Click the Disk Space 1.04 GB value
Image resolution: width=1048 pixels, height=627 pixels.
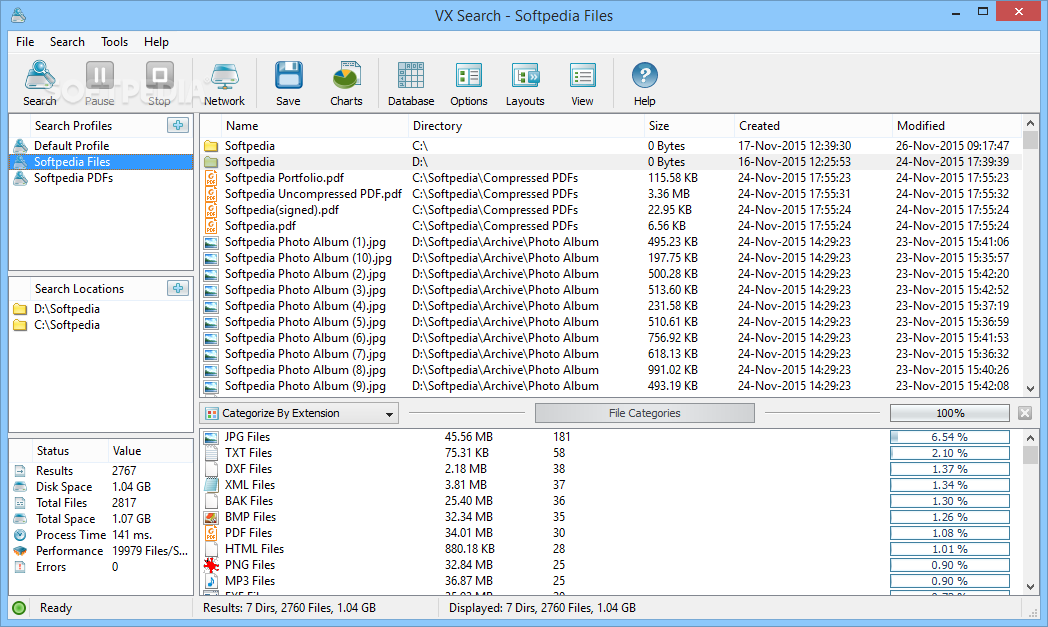[132, 487]
